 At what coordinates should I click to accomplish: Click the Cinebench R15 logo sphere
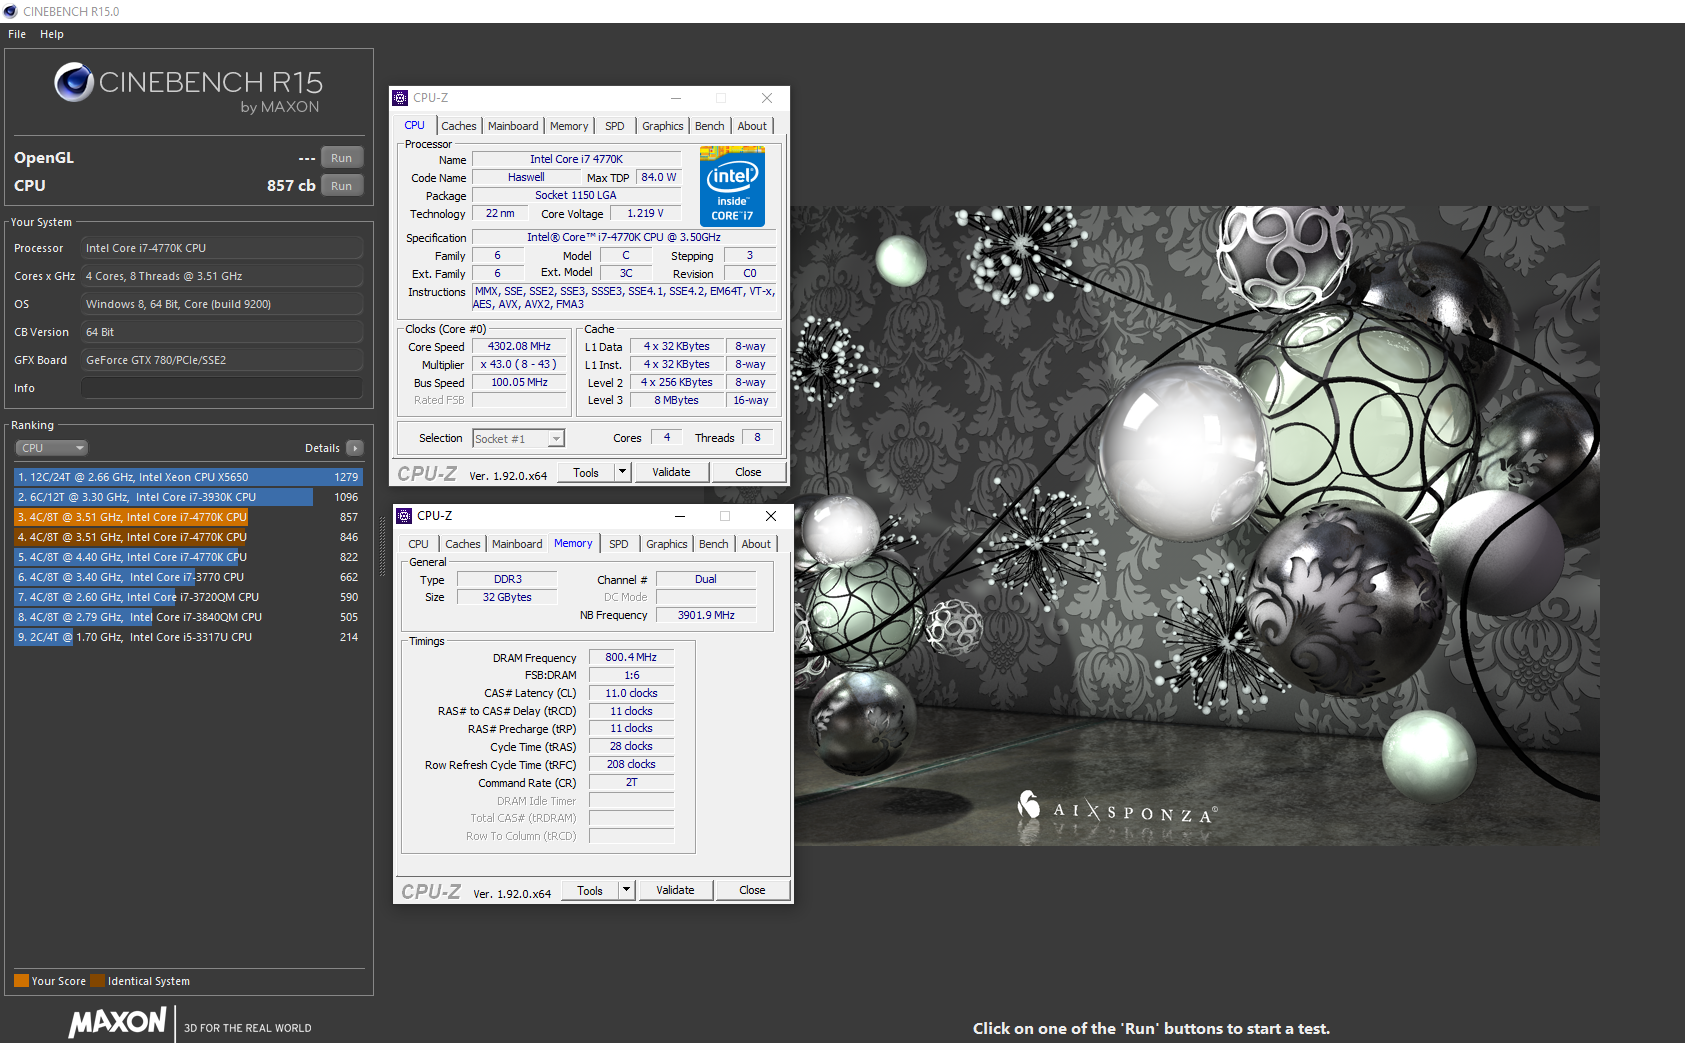[x=74, y=82]
